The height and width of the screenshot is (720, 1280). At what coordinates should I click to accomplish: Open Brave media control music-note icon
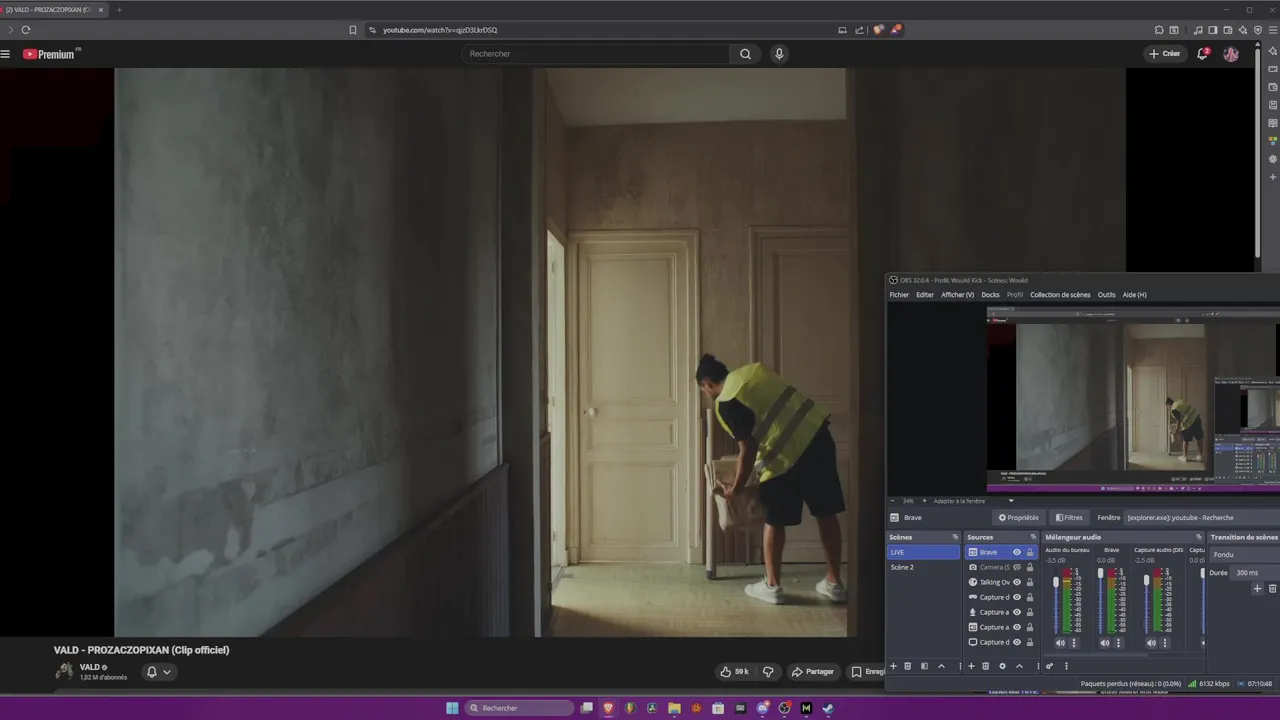tap(1198, 30)
